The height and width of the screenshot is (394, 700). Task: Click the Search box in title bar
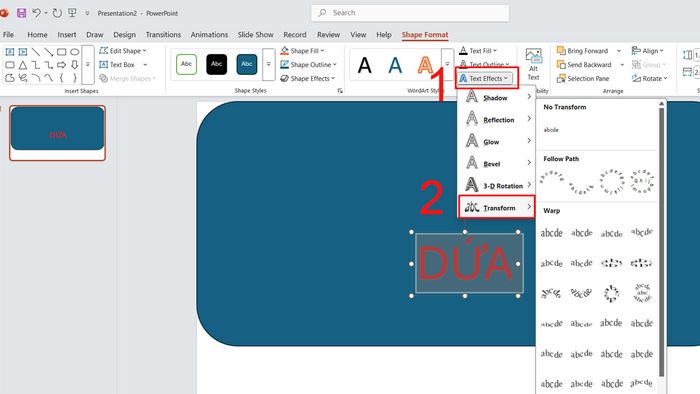[410, 13]
